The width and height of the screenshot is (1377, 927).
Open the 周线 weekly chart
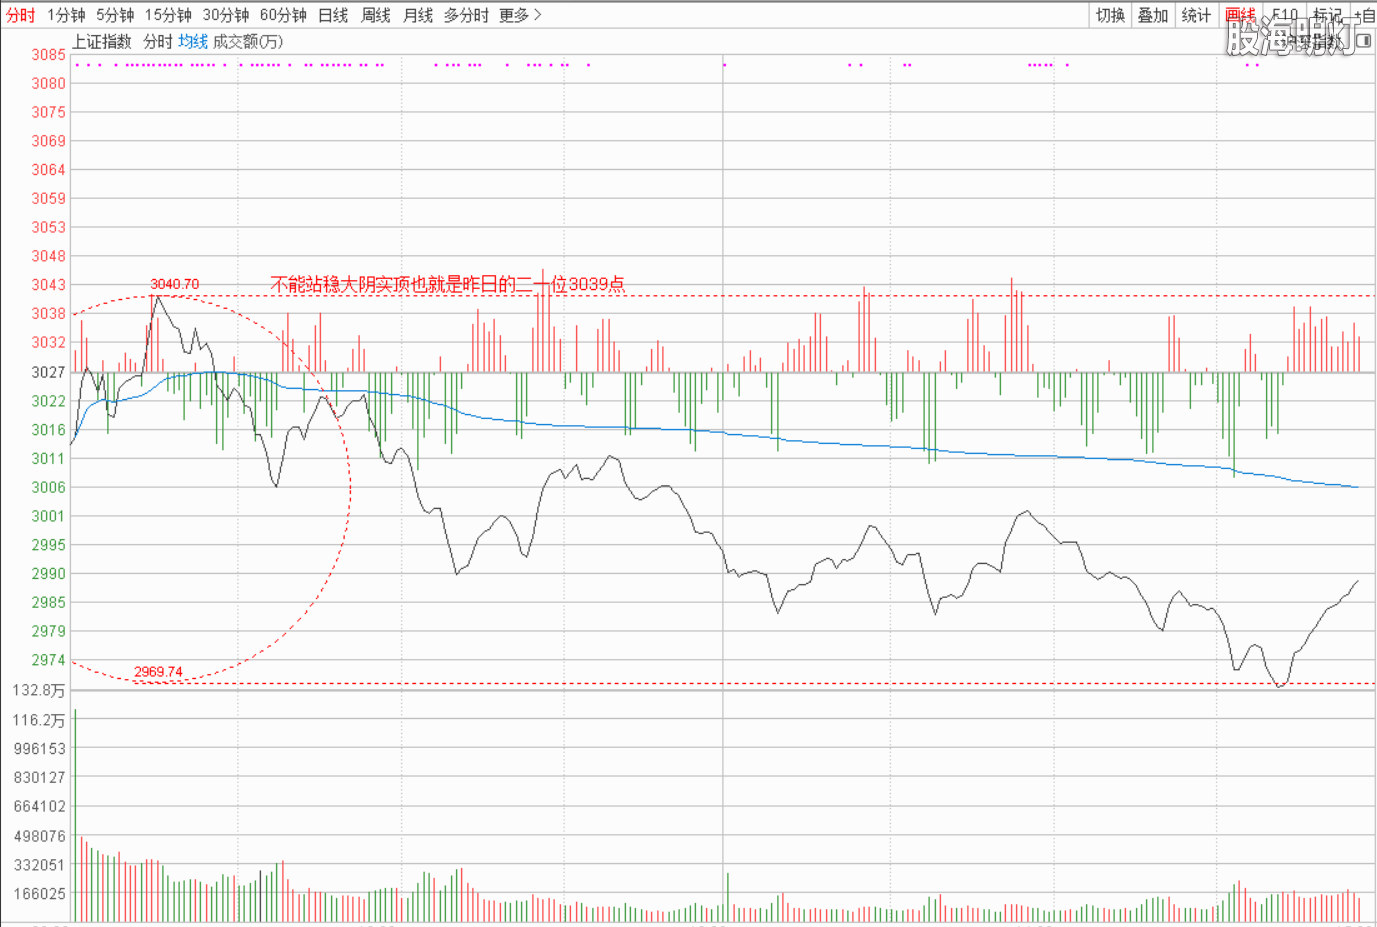pyautogui.click(x=375, y=15)
